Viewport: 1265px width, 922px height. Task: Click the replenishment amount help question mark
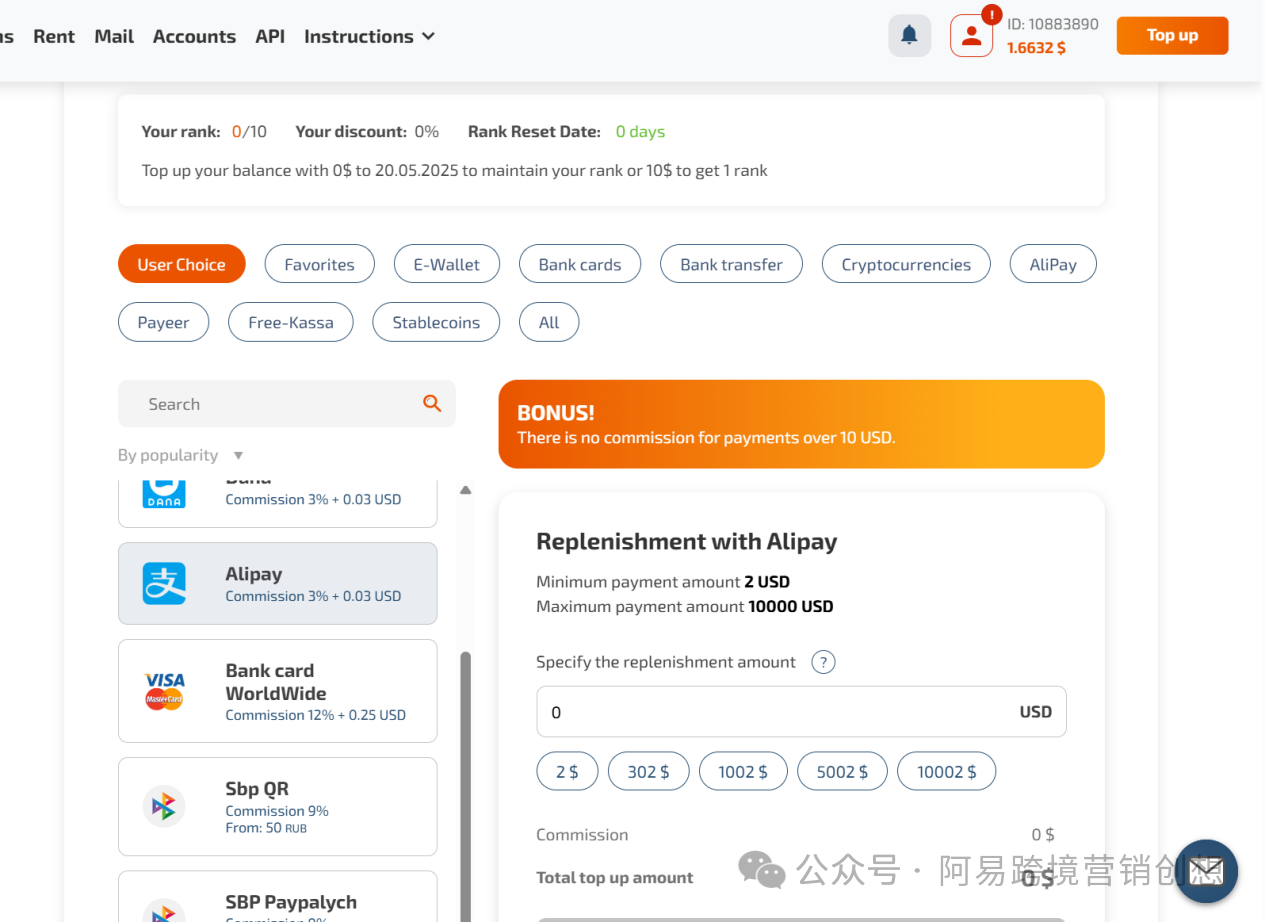pyautogui.click(x=823, y=662)
